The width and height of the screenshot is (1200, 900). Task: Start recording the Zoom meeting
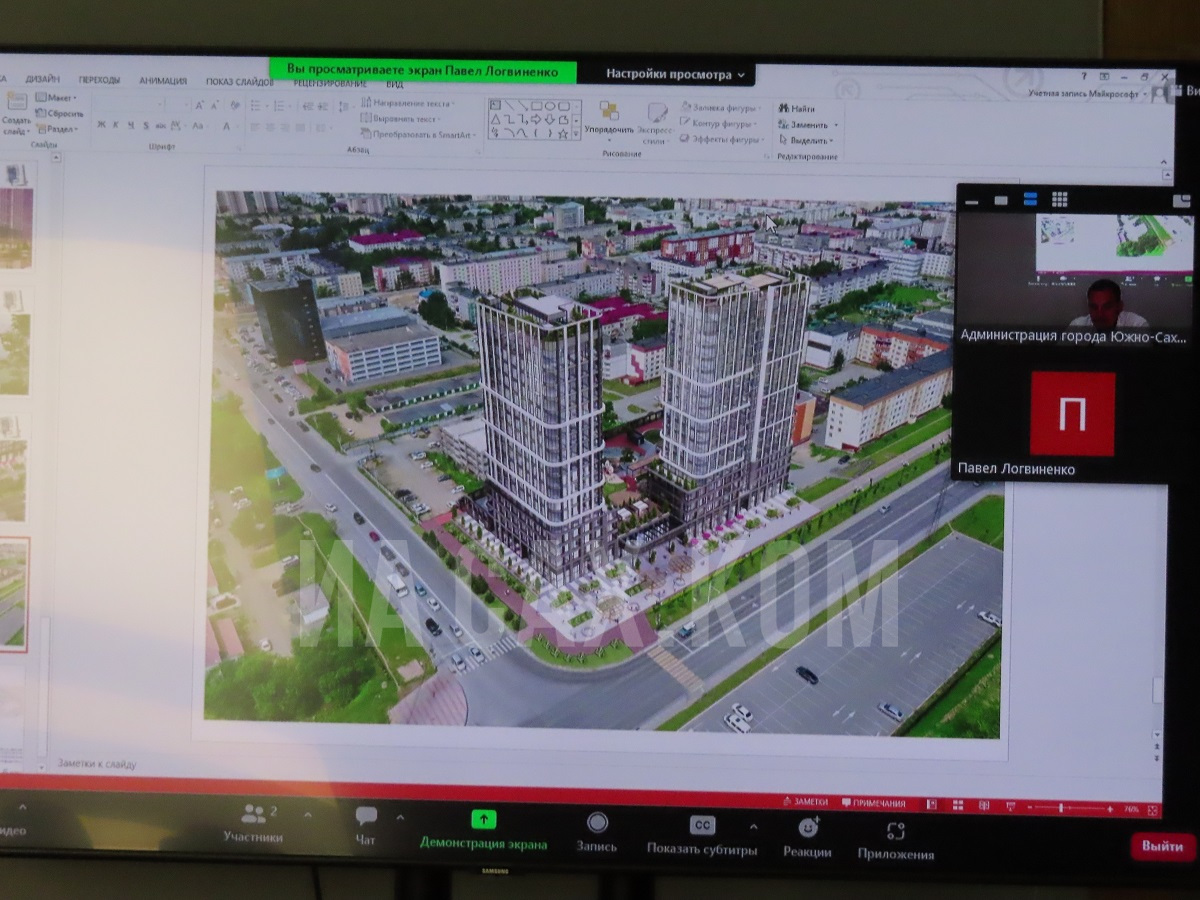[596, 832]
